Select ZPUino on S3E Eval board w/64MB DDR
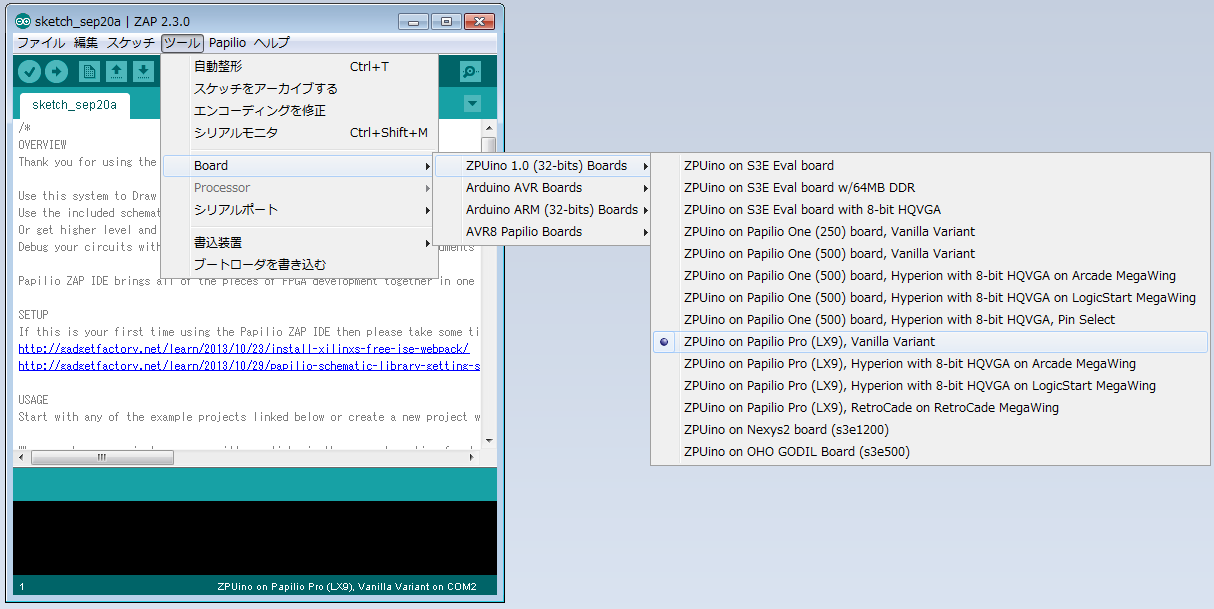The image size is (1214, 609). coord(930,188)
